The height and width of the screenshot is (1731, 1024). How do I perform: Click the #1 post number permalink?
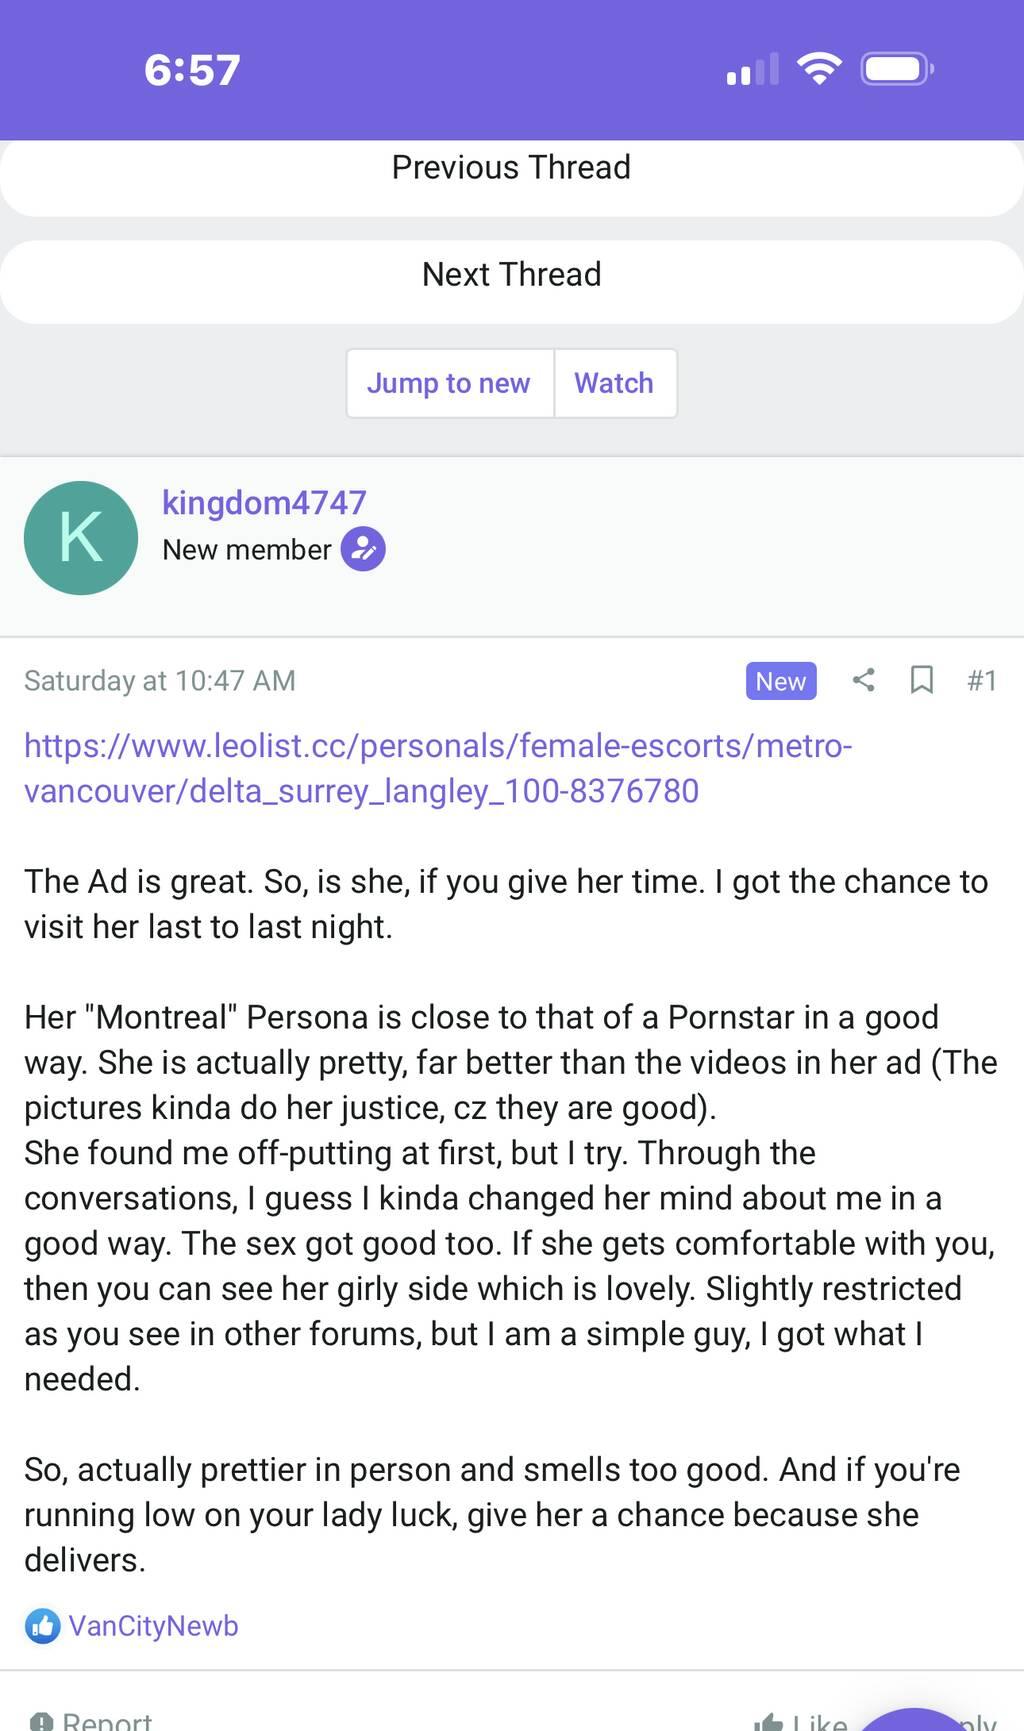point(982,680)
